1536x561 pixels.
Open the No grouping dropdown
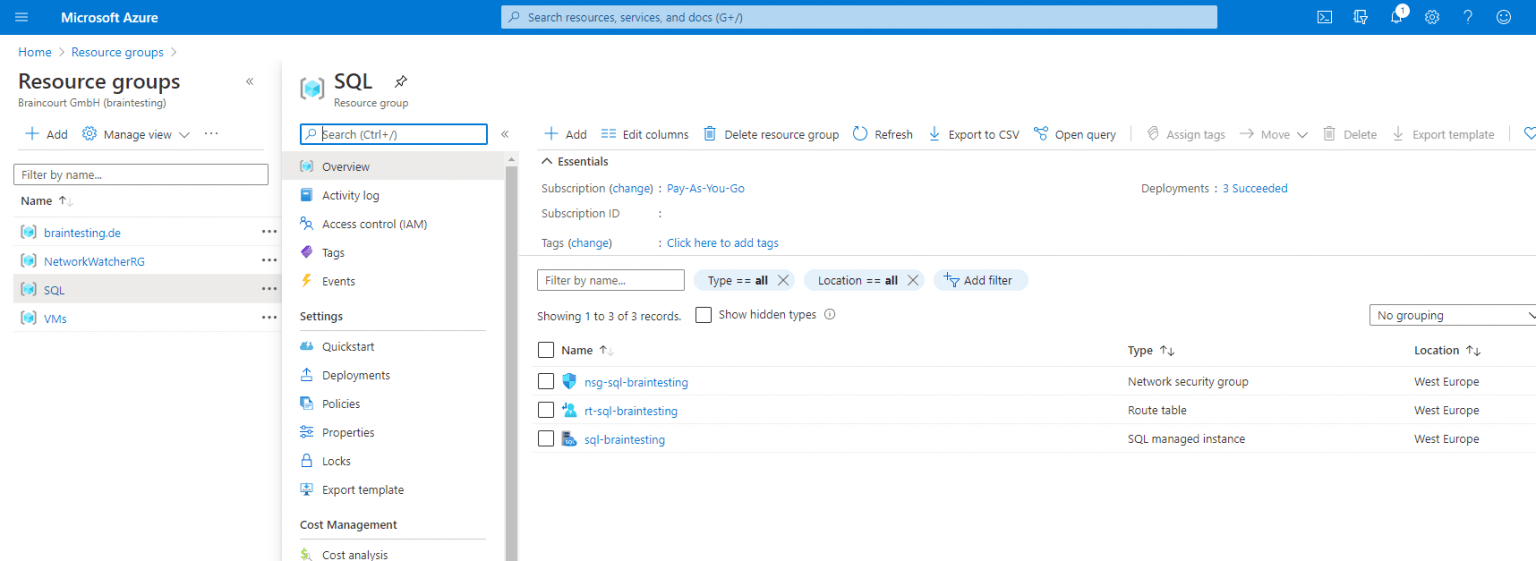tap(1454, 315)
